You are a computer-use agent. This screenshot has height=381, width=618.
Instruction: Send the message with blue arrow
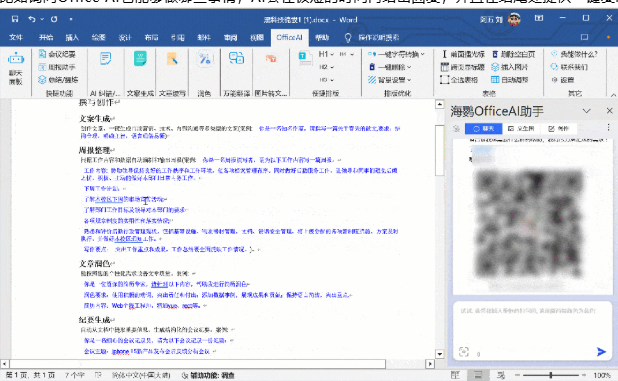pos(601,351)
